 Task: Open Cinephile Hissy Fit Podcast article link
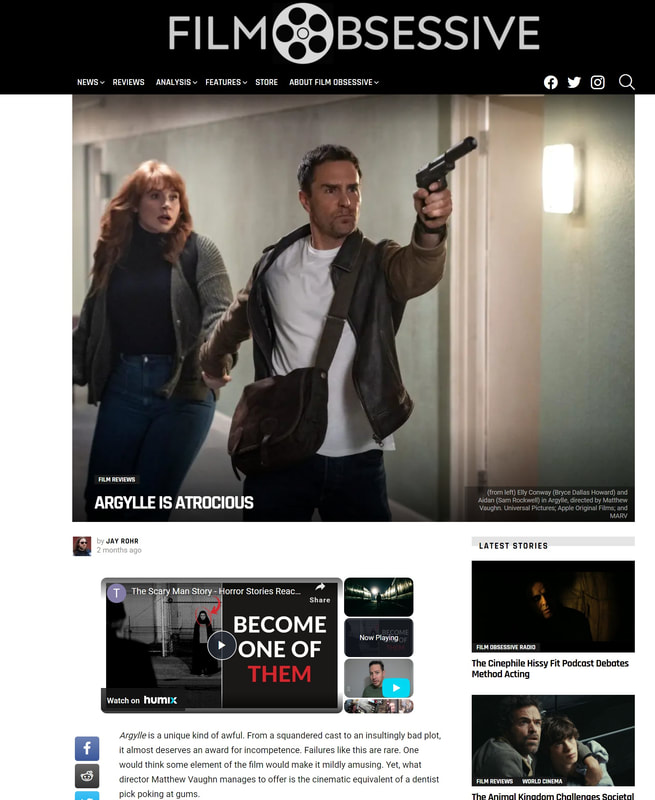pyautogui.click(x=550, y=668)
